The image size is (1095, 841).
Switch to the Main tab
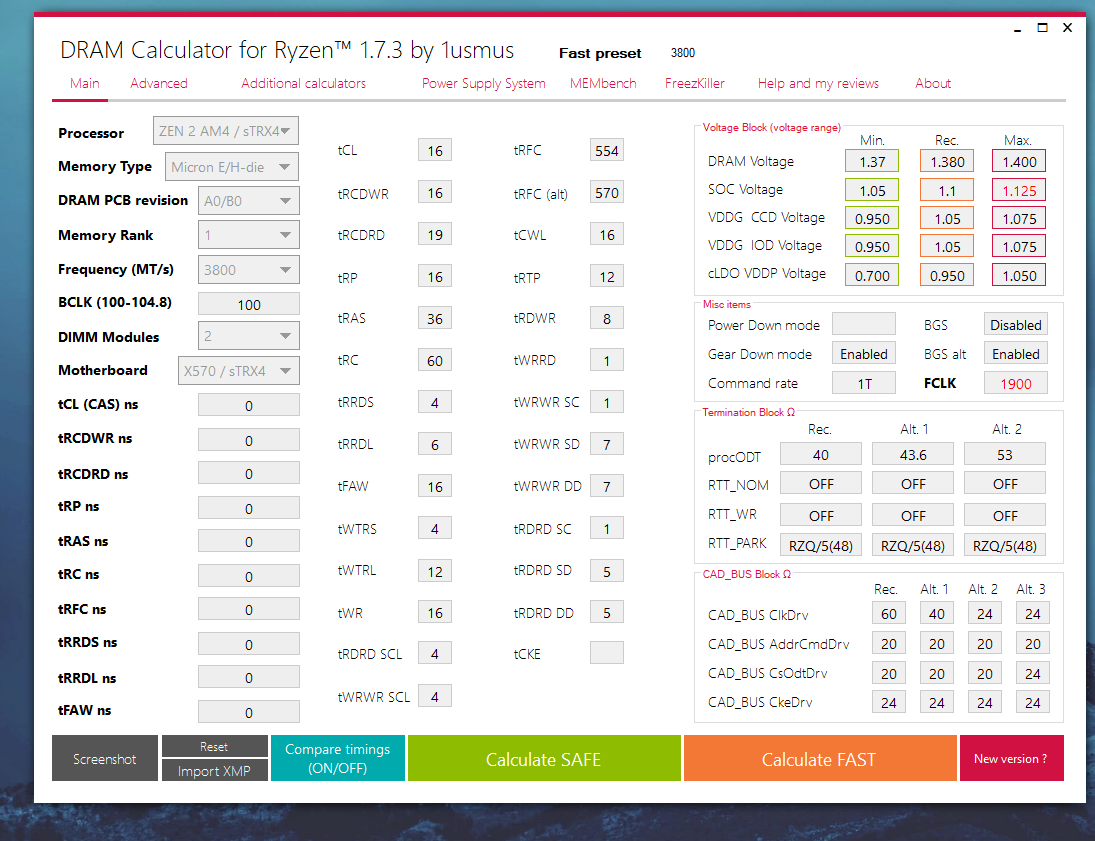tap(84, 83)
